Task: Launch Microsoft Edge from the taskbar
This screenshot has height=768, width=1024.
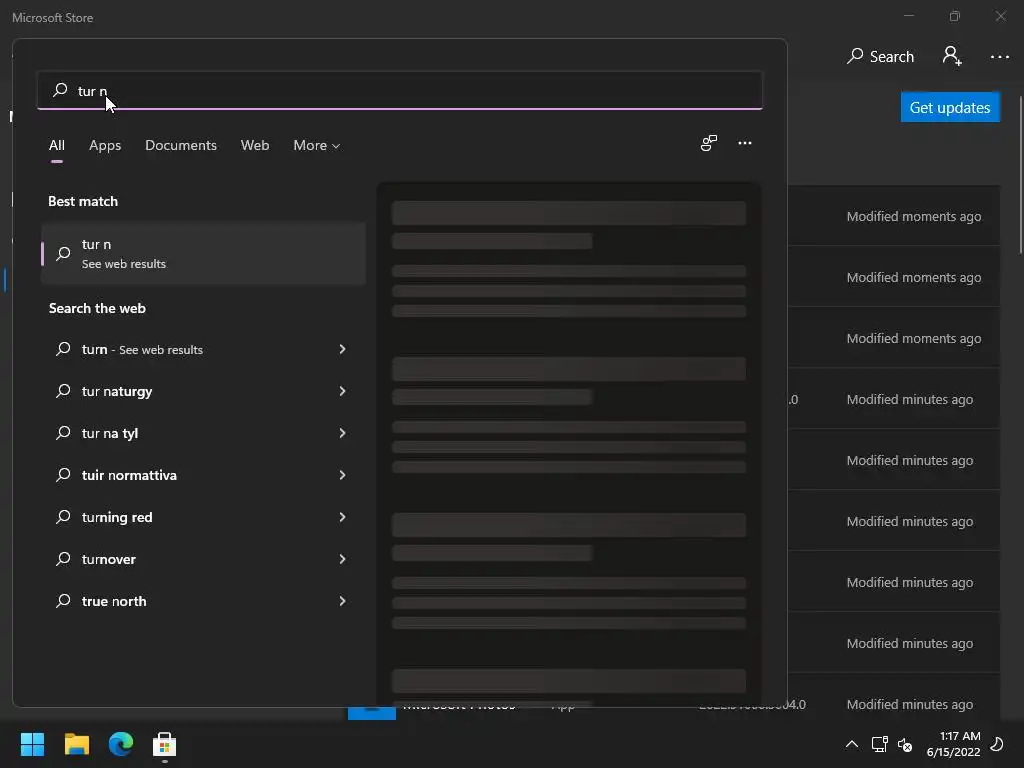Action: (x=121, y=744)
